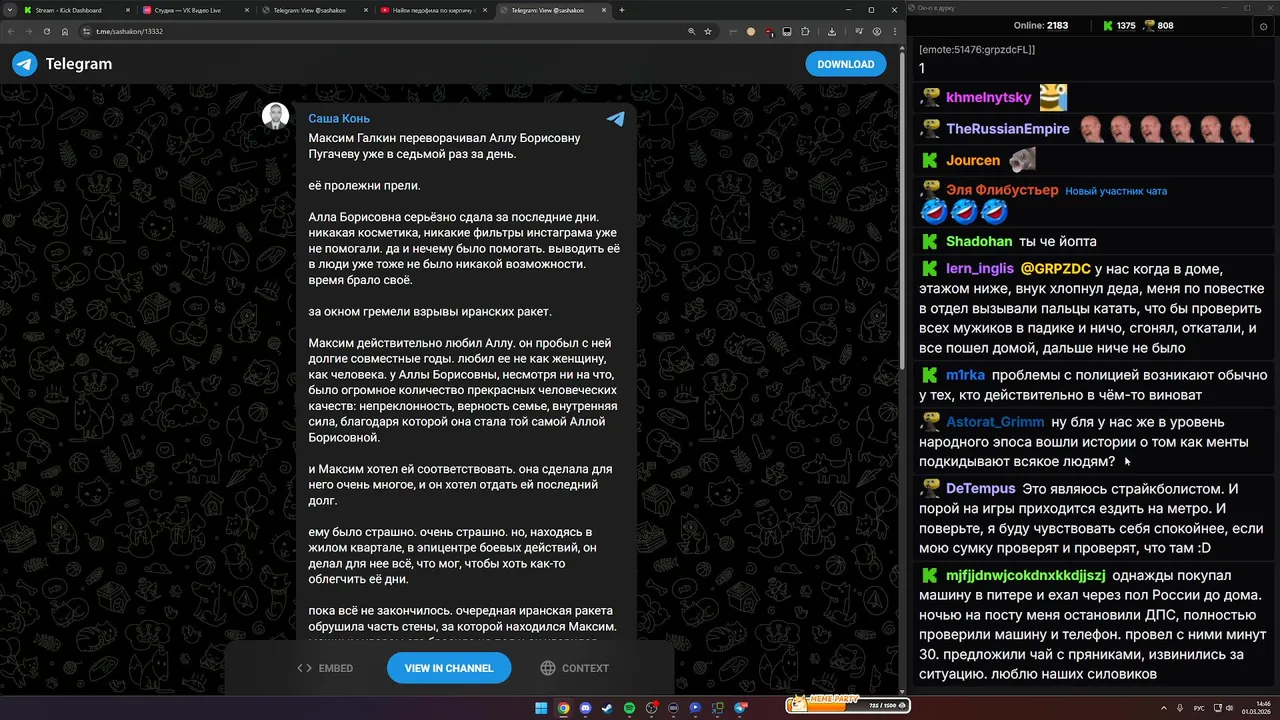Click the browser forward arrow

pyautogui.click(x=30, y=32)
